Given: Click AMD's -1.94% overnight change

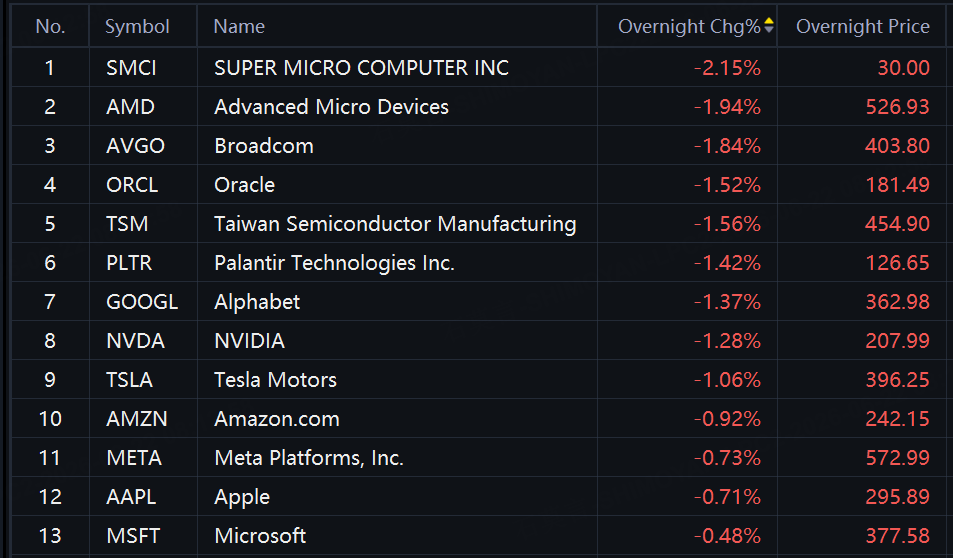Looking at the screenshot, I should pyautogui.click(x=727, y=107).
